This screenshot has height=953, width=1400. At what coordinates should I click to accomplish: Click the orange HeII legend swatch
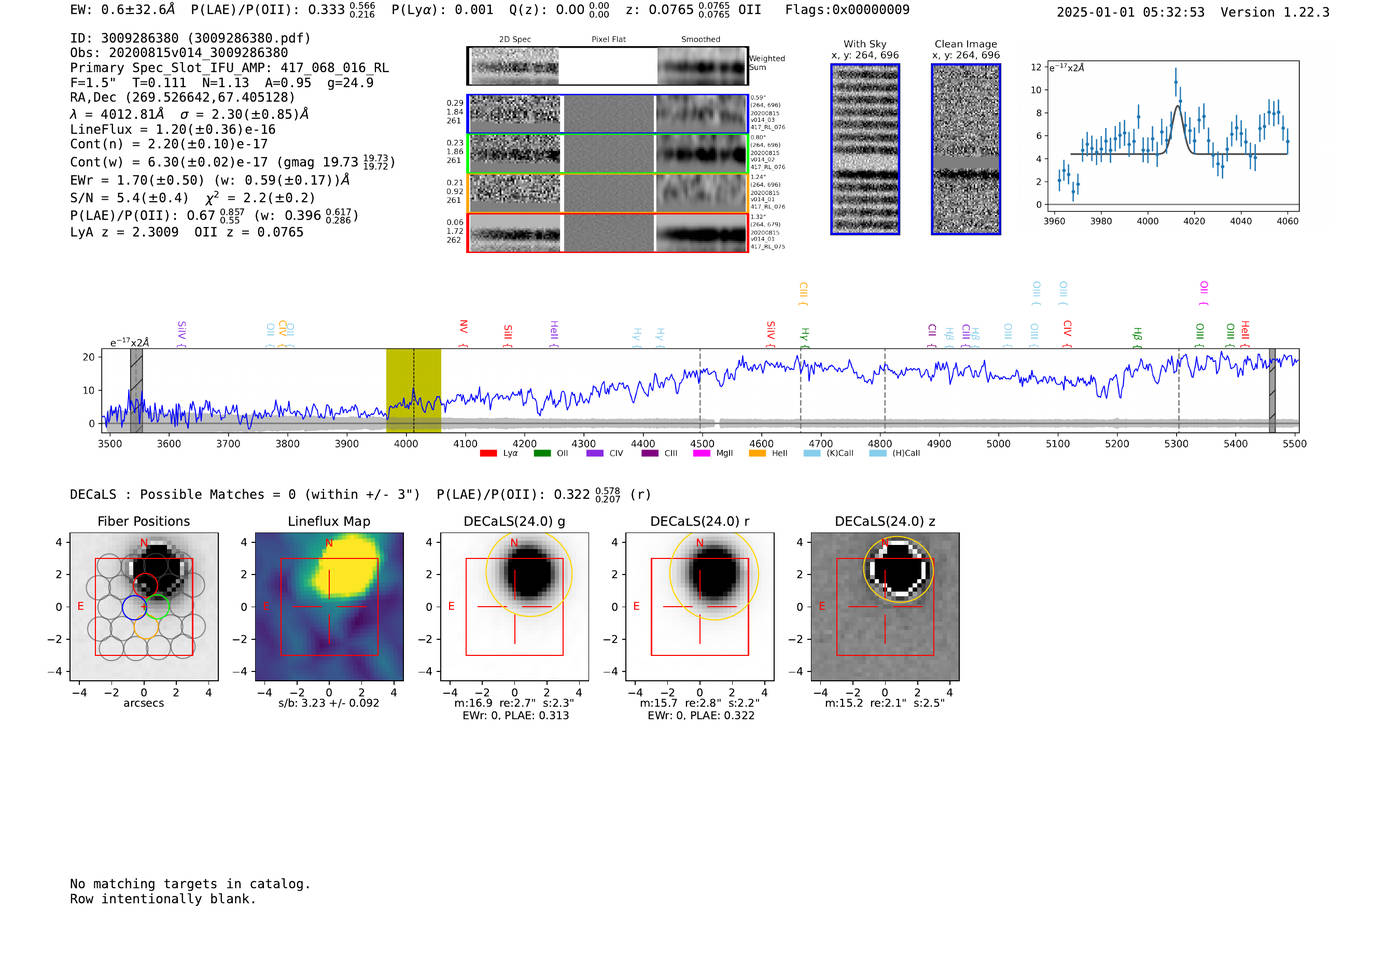tap(757, 453)
